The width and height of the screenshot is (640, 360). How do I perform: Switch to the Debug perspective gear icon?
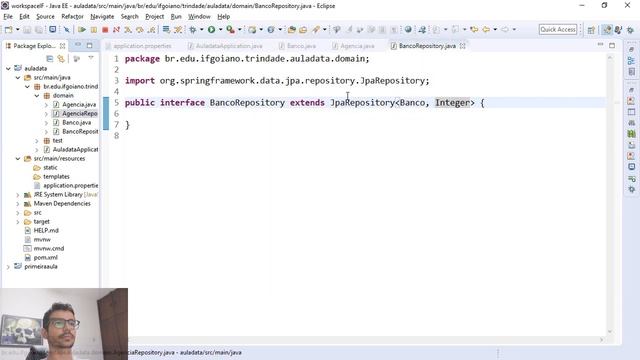(630, 30)
